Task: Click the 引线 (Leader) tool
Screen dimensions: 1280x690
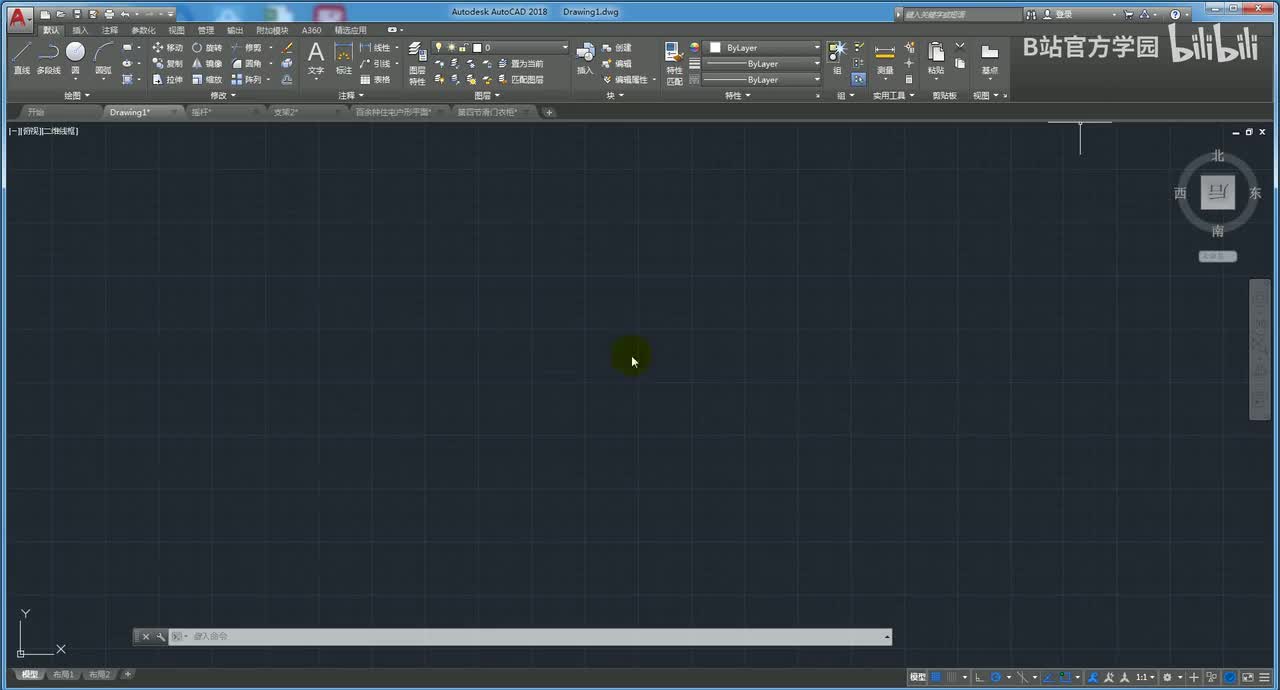Action: coord(375,63)
